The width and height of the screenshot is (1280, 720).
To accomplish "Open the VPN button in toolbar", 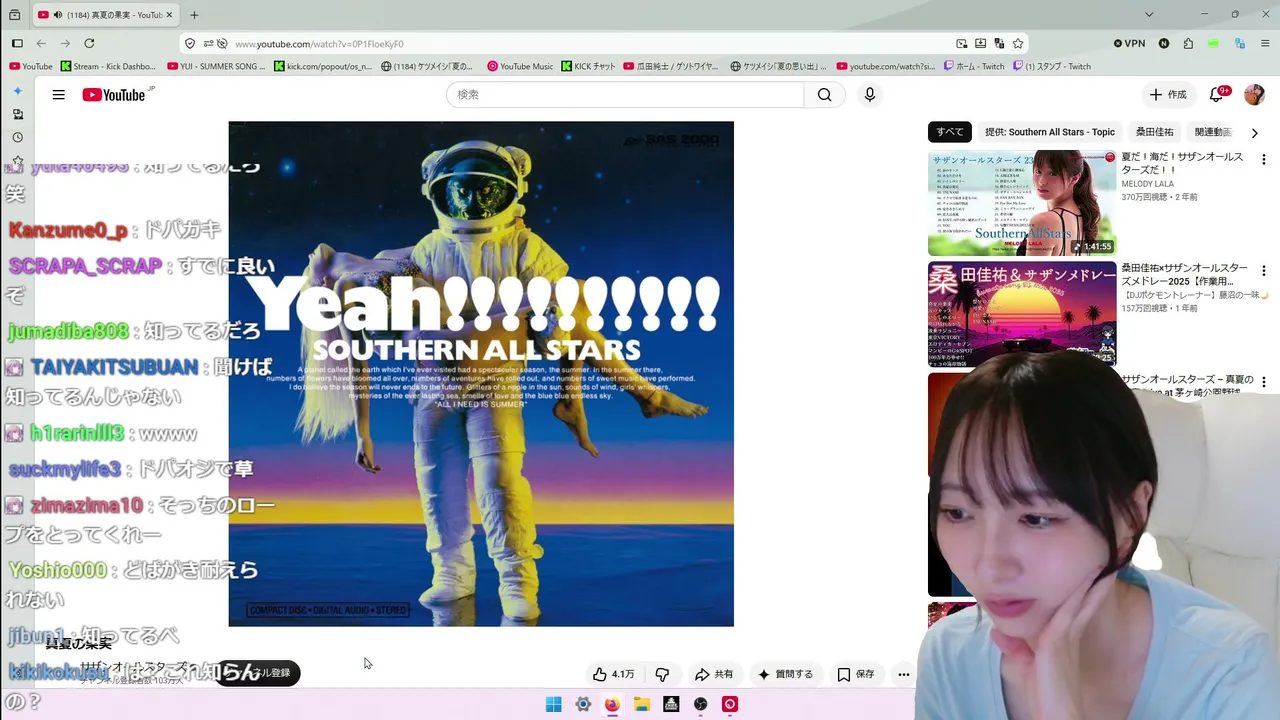I will (x=1130, y=43).
